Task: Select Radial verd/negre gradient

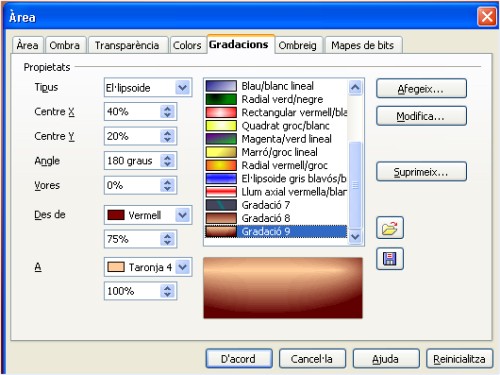Action: coord(276,99)
